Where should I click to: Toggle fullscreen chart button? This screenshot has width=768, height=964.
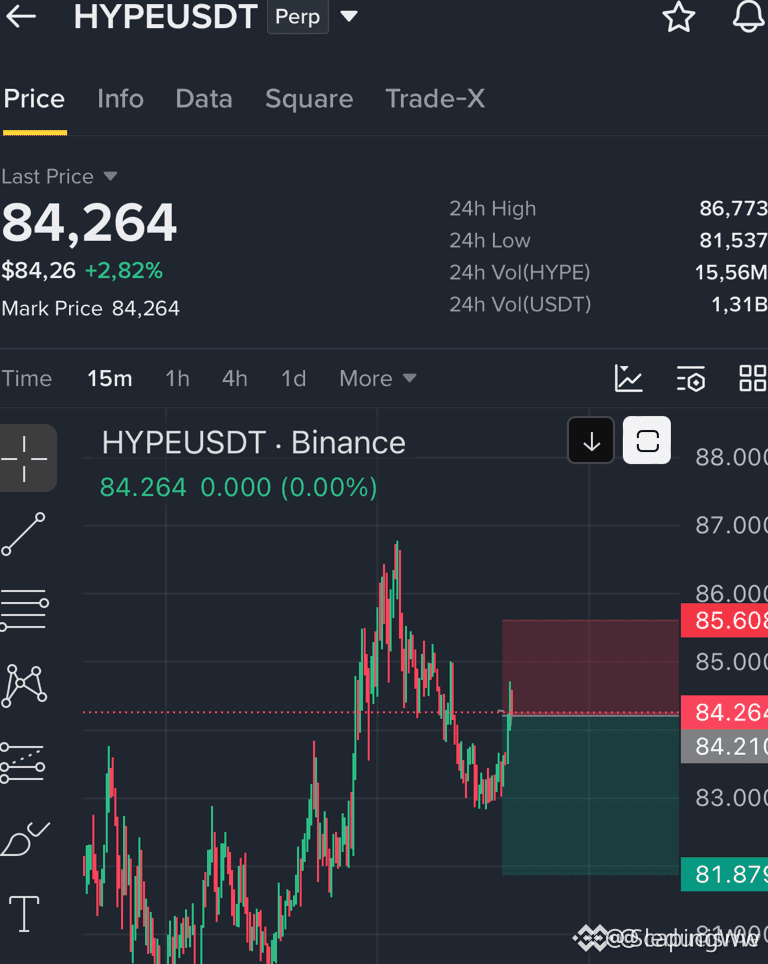pos(647,440)
